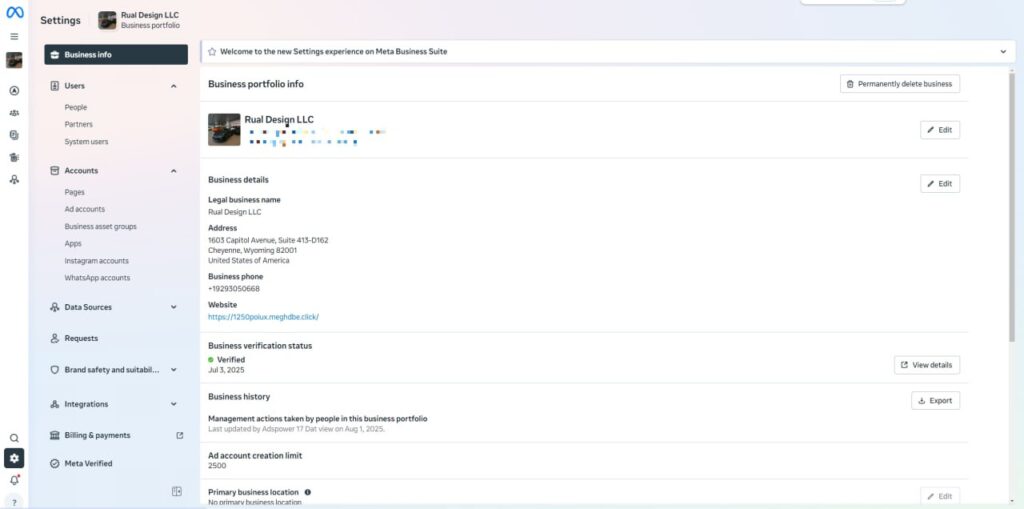Expand the Data Sources section
Viewport: 1024px width, 509px height.
[x=174, y=307]
